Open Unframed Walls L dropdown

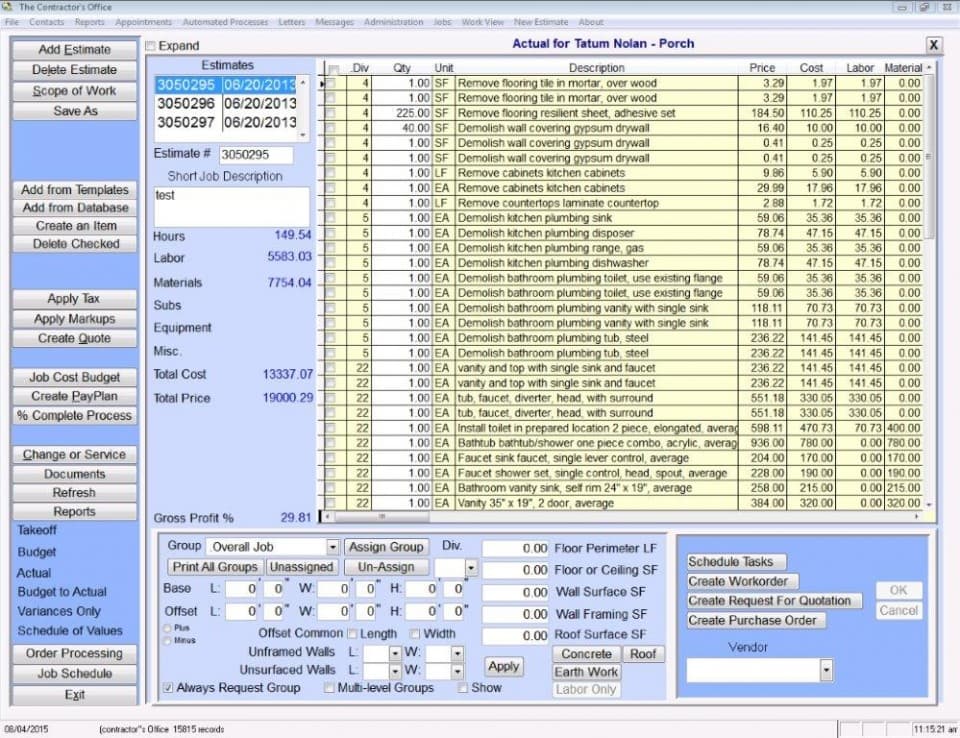tap(395, 654)
